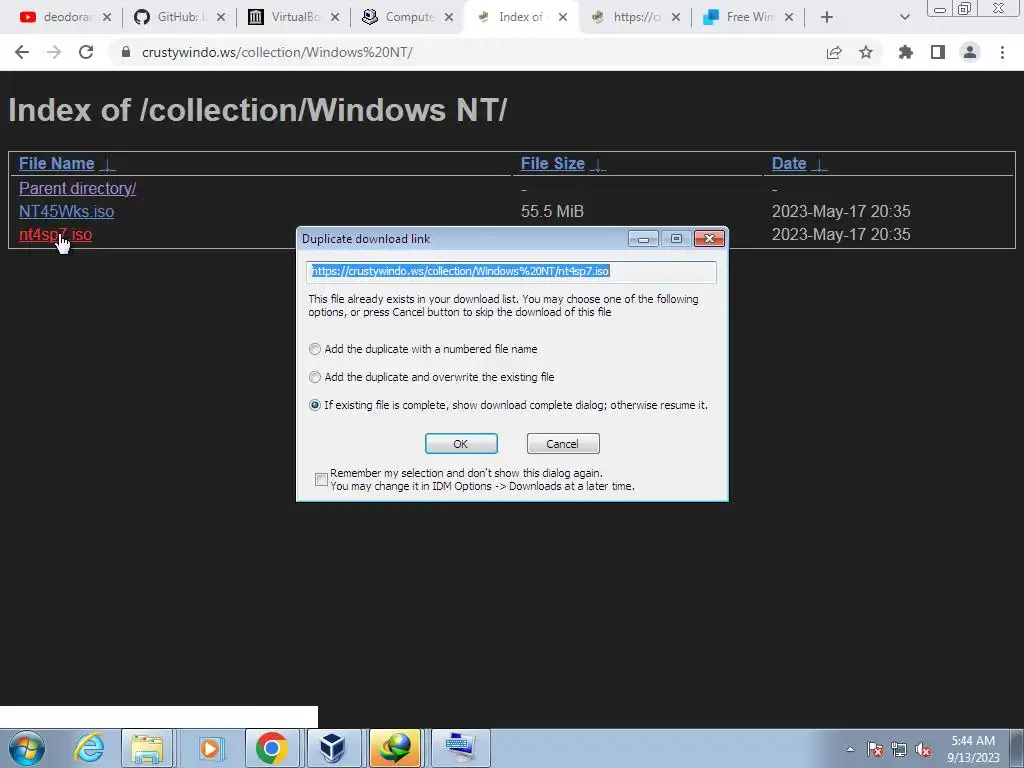Select show complete dialog or resume option

[x=315, y=406]
